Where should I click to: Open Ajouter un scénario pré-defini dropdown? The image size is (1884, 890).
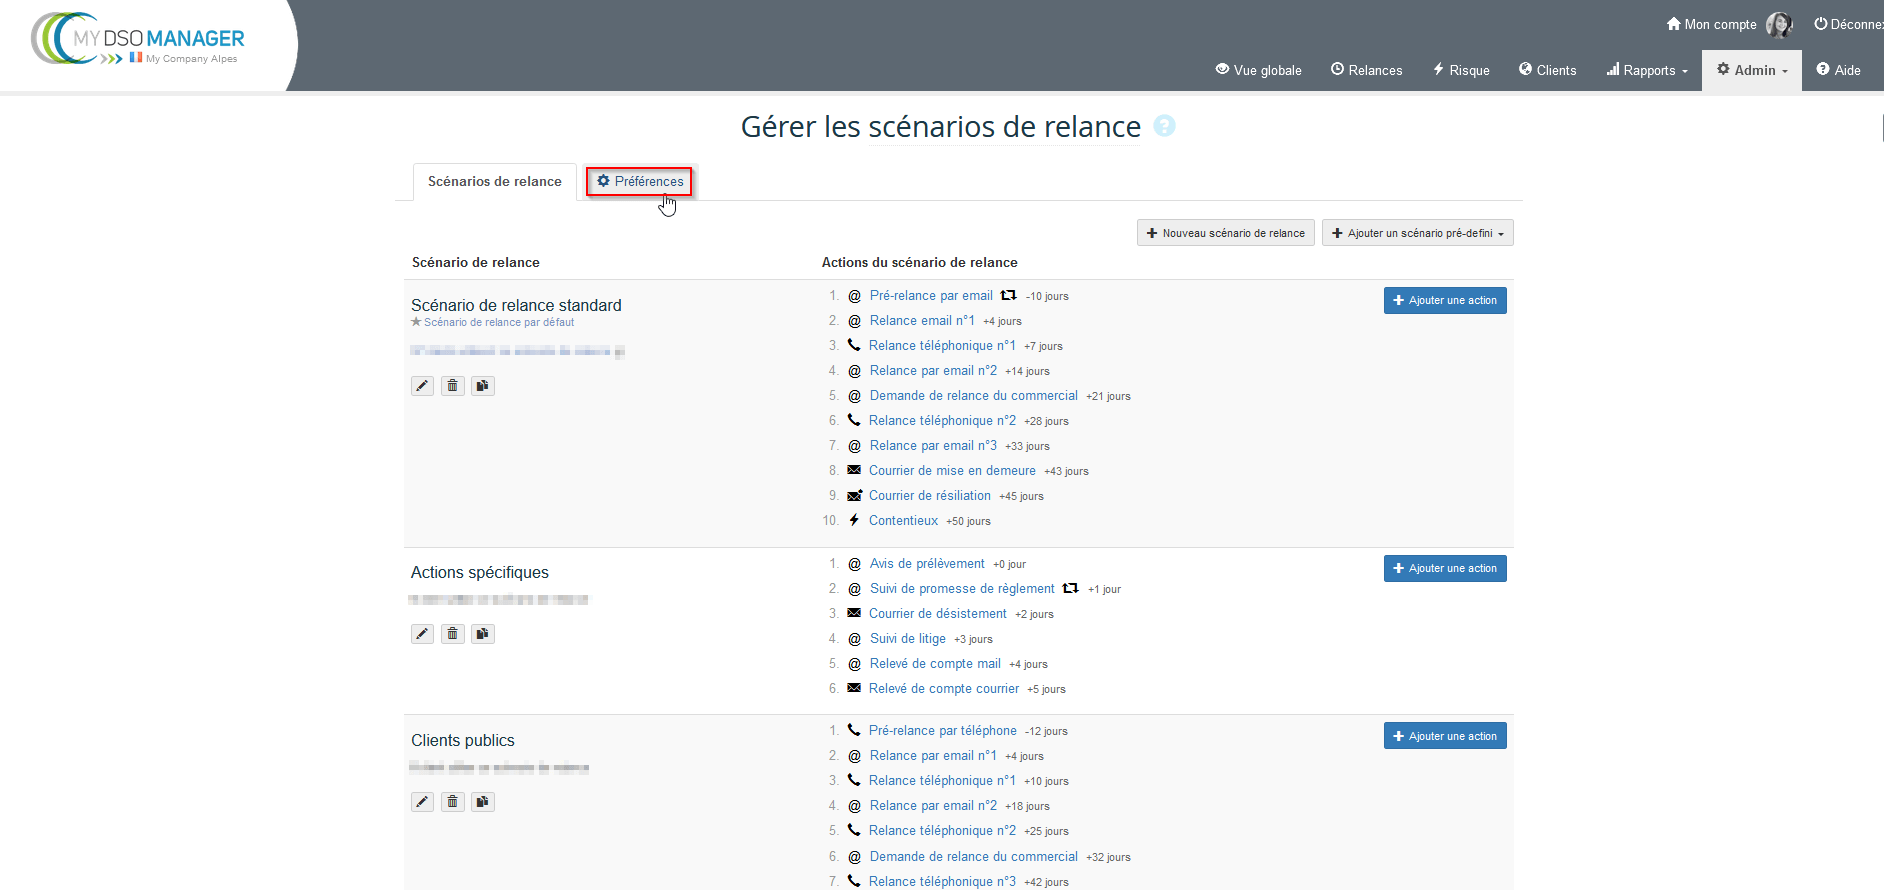pyautogui.click(x=1417, y=233)
